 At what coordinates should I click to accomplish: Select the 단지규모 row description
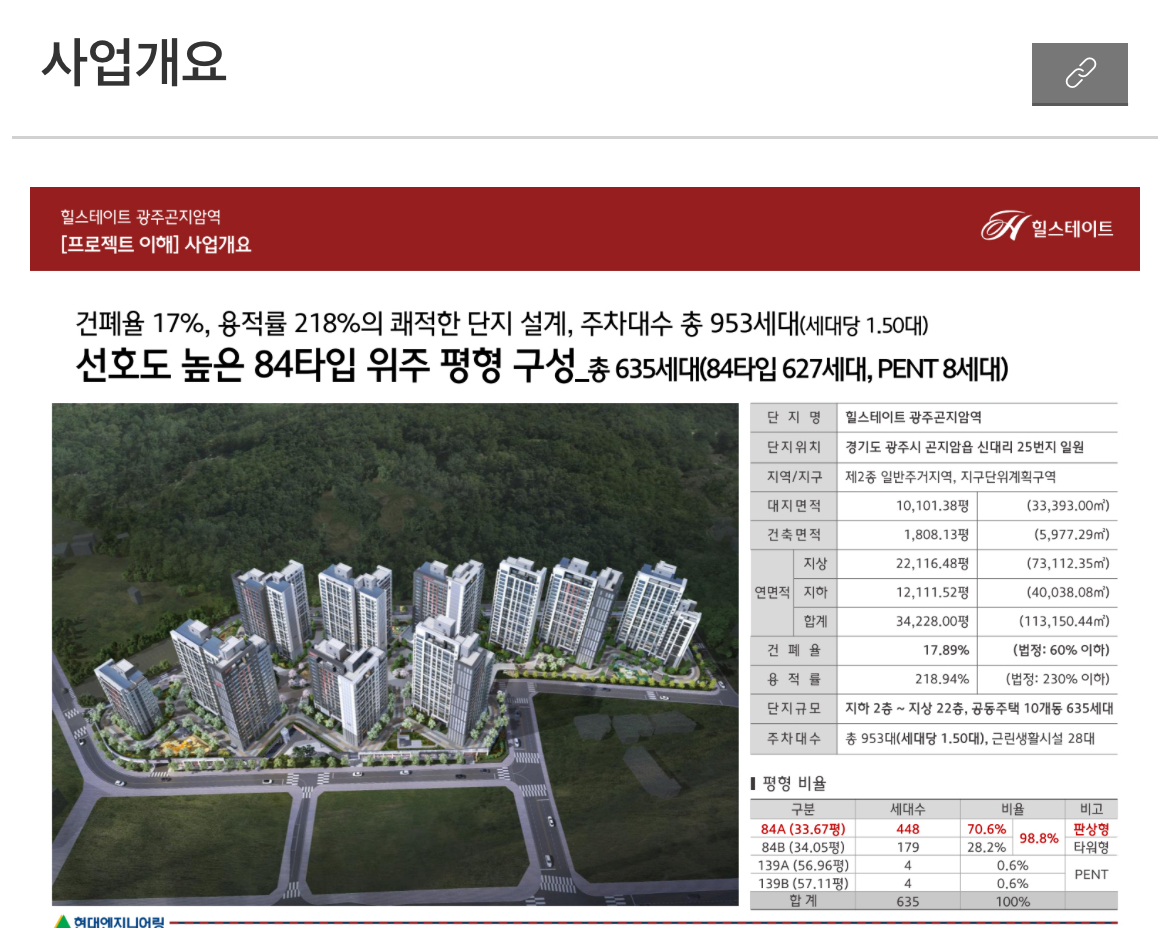(979, 708)
